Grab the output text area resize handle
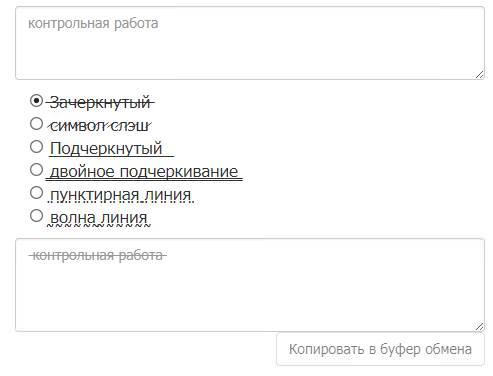The image size is (493, 376). tap(479, 327)
